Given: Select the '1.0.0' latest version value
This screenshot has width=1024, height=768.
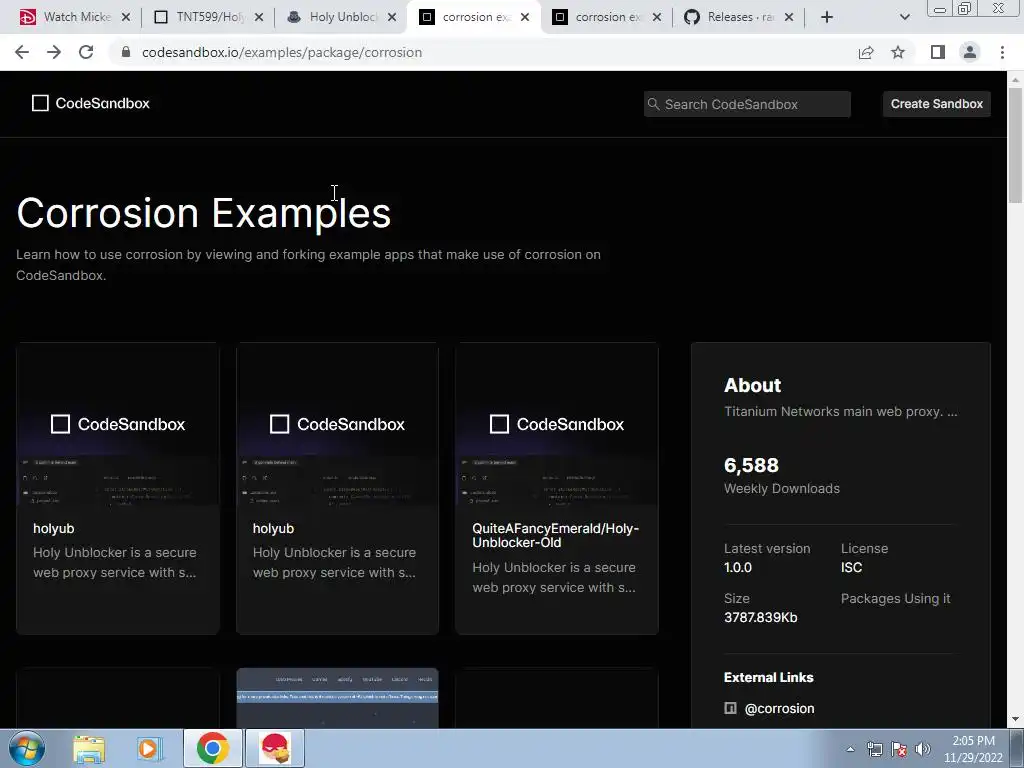Looking at the screenshot, I should point(738,568).
